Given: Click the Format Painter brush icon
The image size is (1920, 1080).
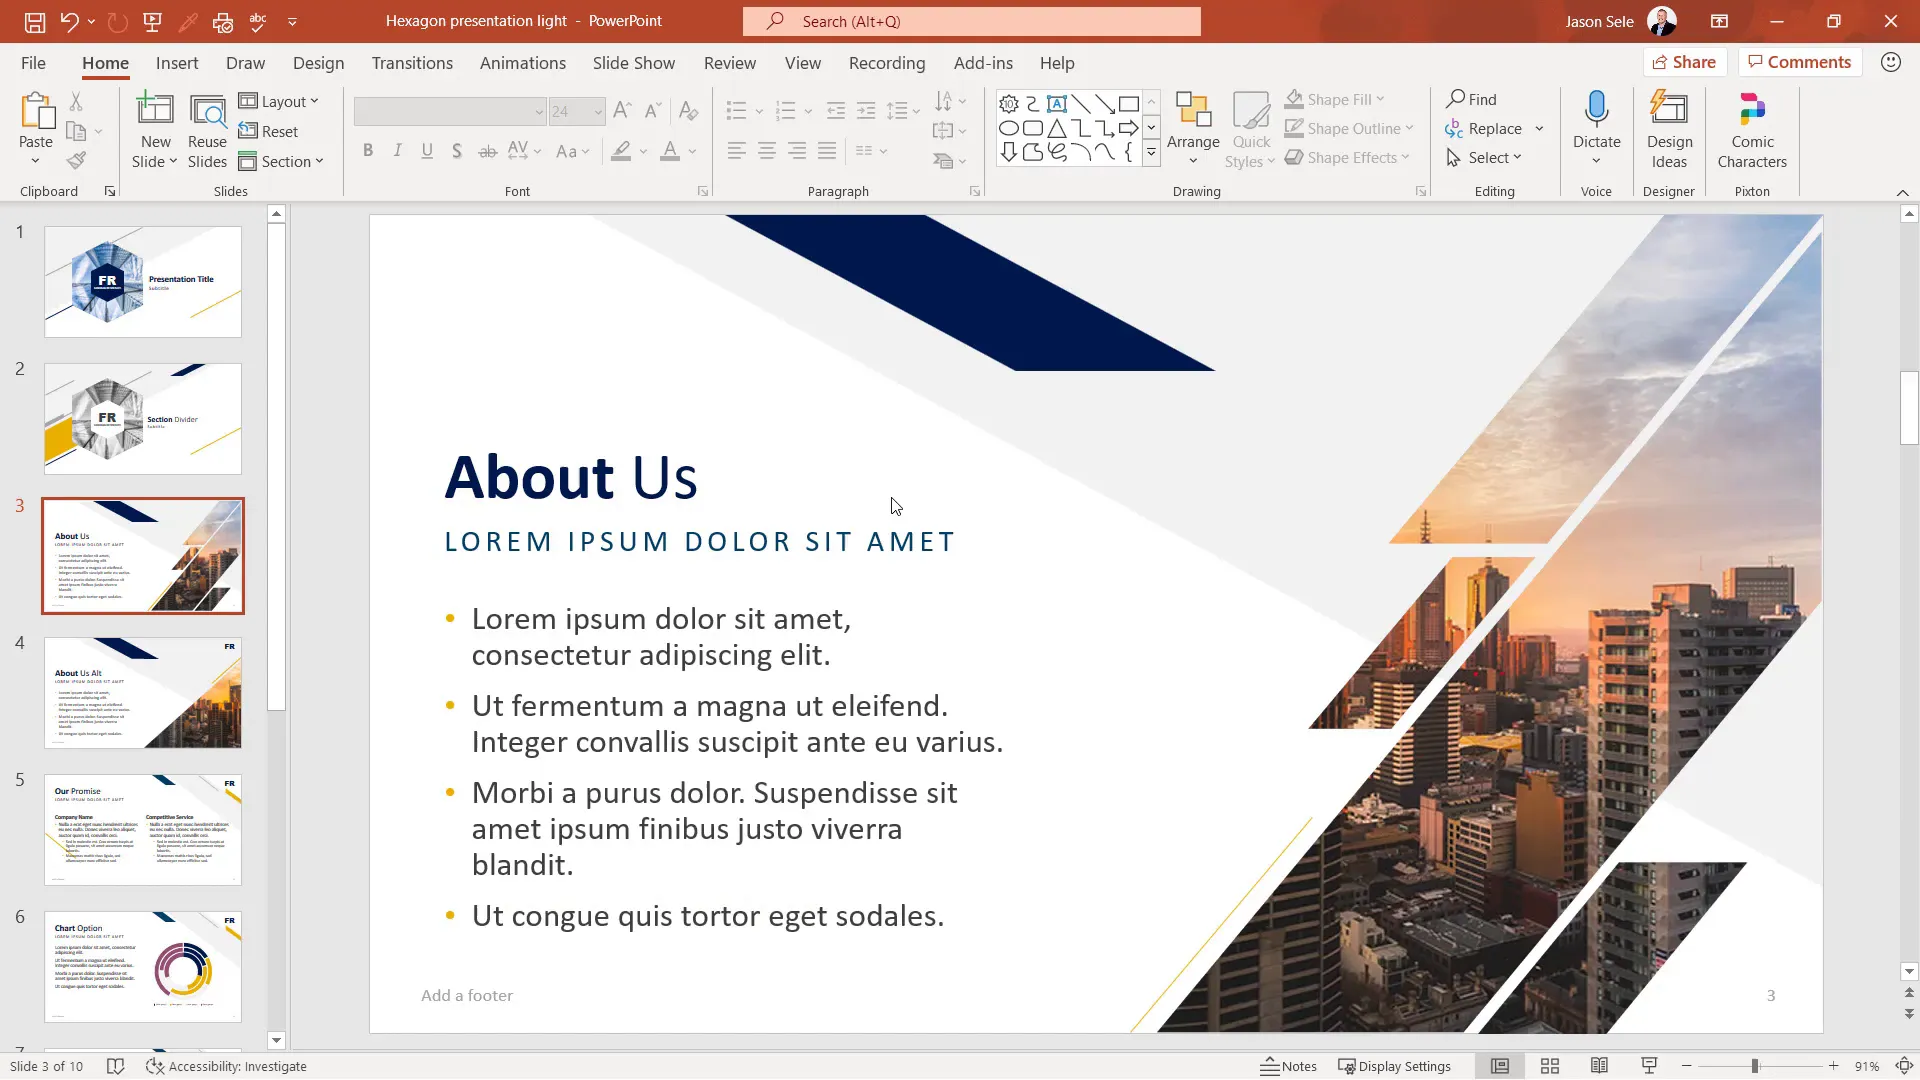Looking at the screenshot, I should click(76, 160).
